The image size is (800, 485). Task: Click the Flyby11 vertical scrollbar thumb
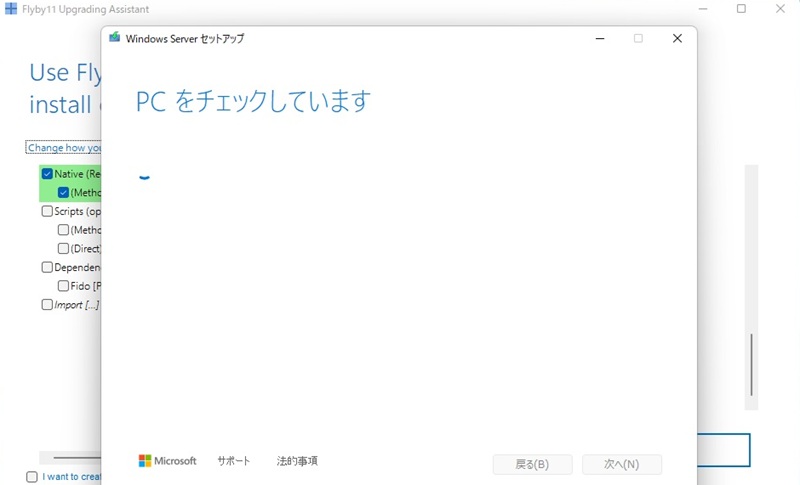point(752,363)
